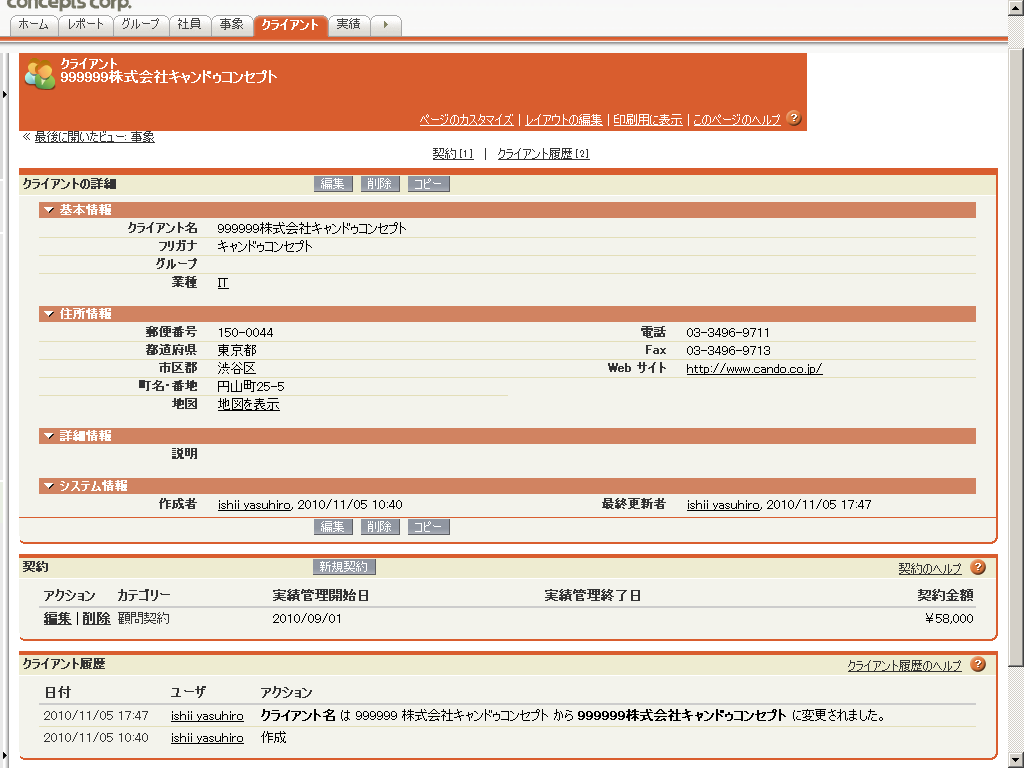Click the vertical scrollbar up arrow
Screen dimensions: 1024x768
pos(1015,6)
